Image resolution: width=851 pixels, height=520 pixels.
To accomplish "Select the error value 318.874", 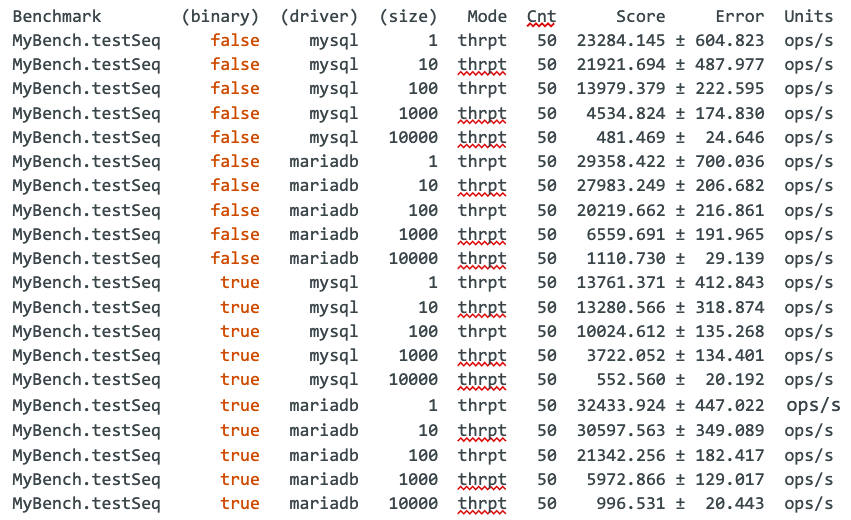I will pos(729,307).
